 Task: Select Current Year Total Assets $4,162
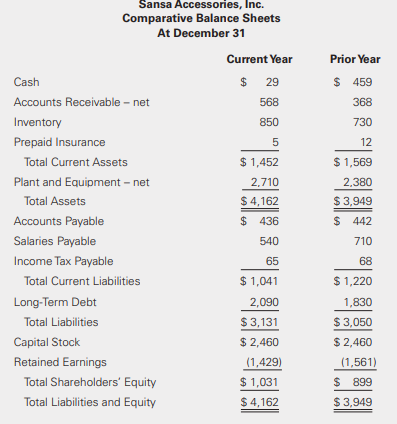(259, 201)
